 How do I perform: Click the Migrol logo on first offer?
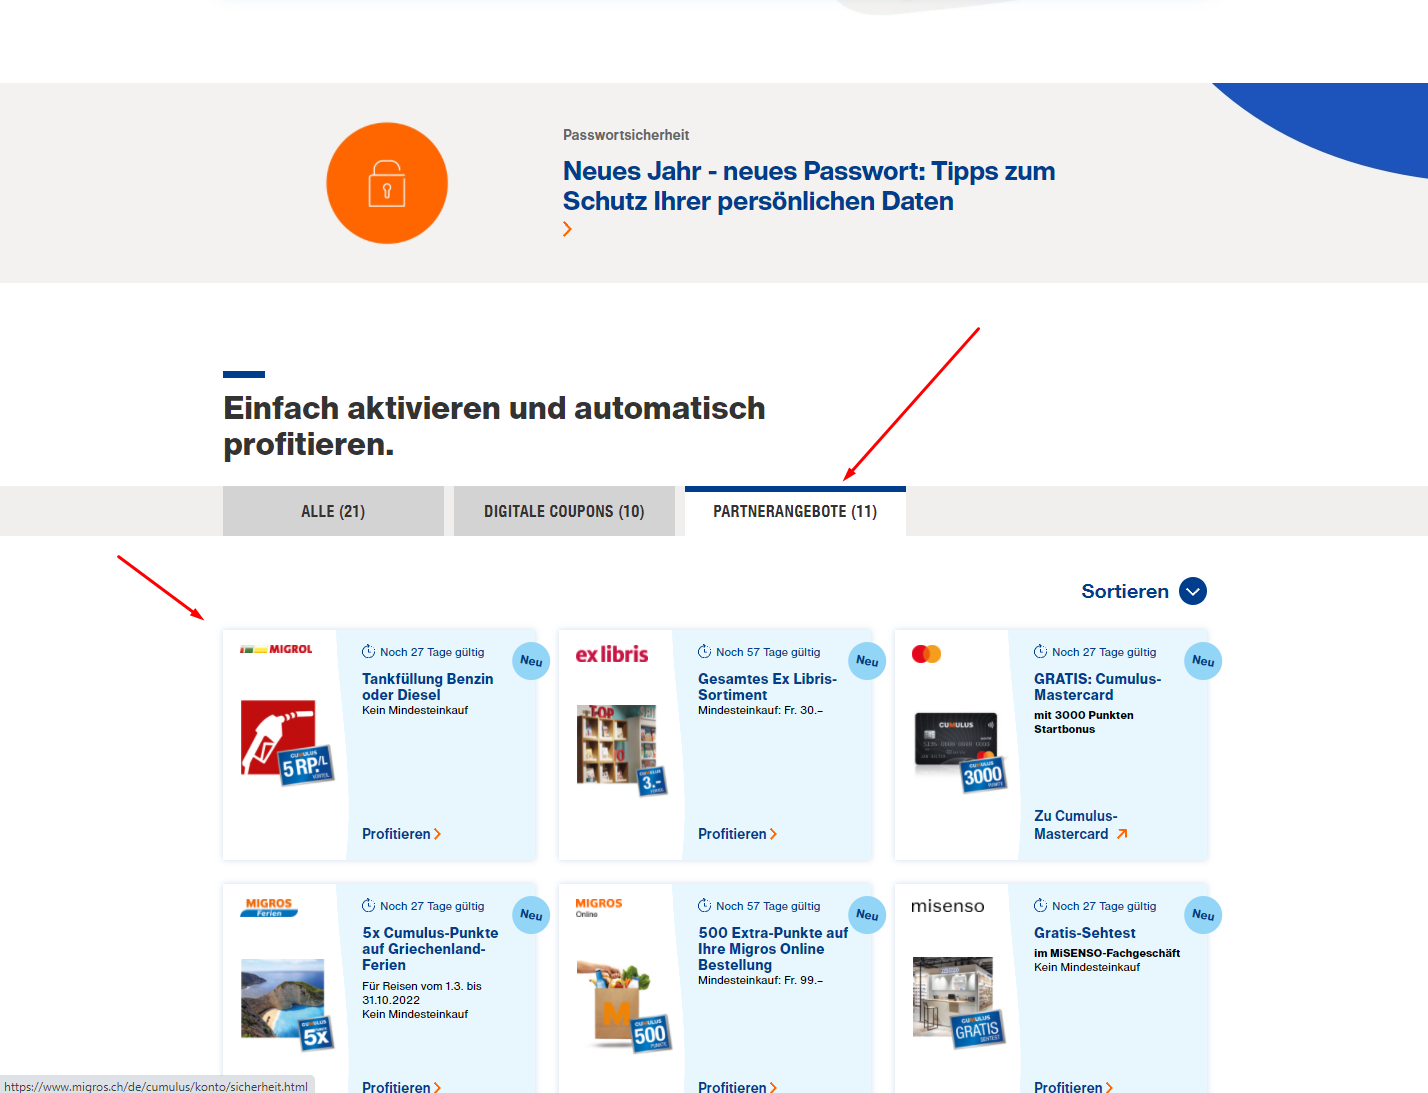pyautogui.click(x=276, y=650)
